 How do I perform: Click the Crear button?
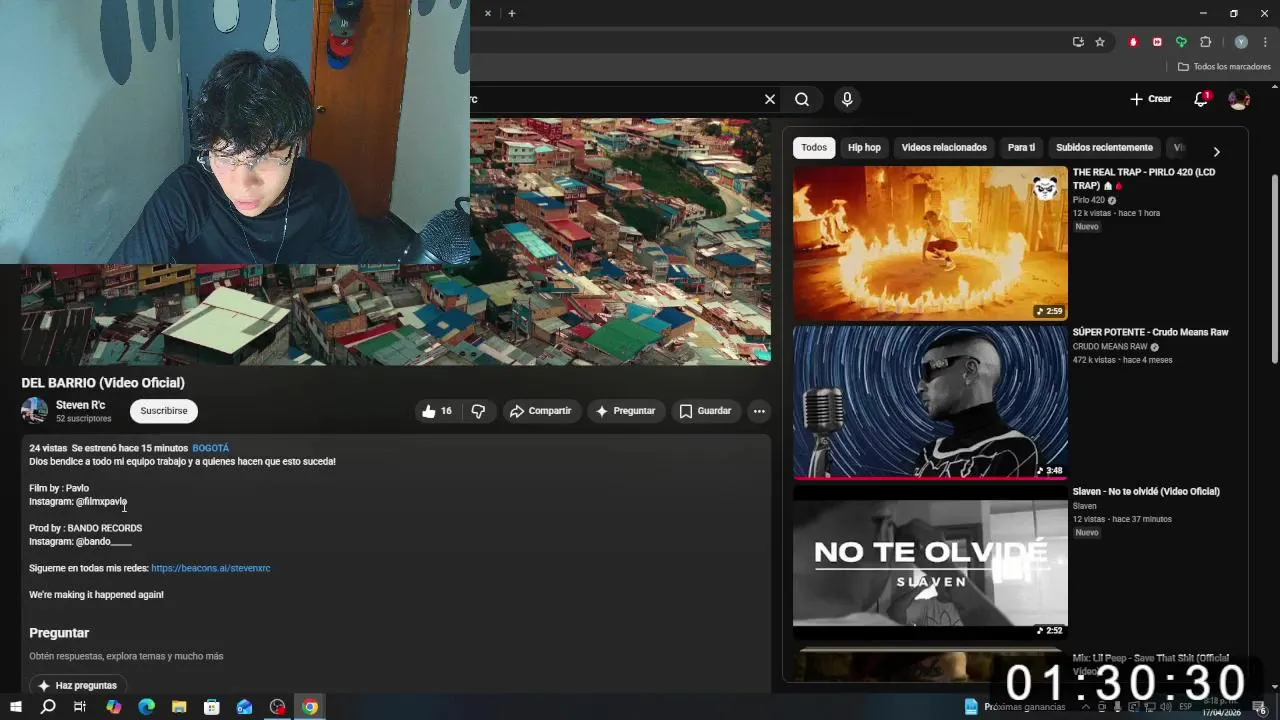(x=1150, y=99)
